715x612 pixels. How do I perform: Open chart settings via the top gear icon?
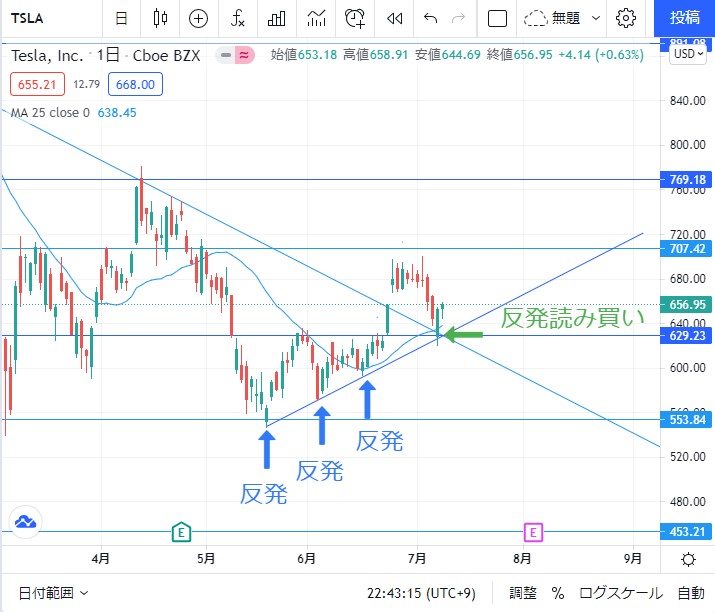(x=626, y=18)
